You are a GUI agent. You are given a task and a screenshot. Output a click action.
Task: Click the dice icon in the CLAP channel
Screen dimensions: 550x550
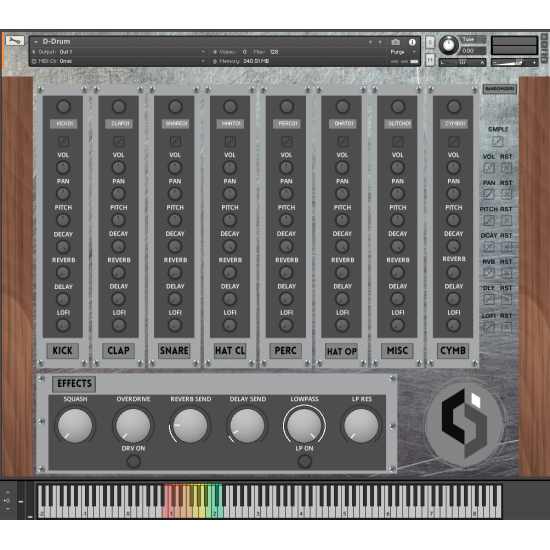[119, 142]
